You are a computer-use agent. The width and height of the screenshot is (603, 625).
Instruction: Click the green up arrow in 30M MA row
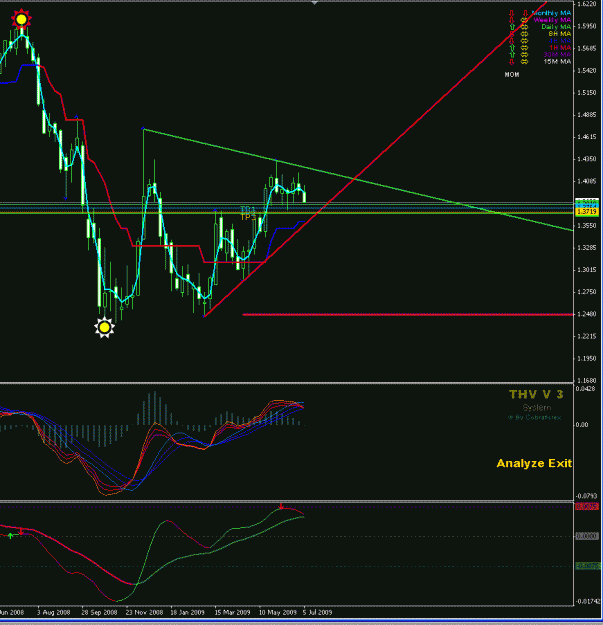click(x=512, y=54)
